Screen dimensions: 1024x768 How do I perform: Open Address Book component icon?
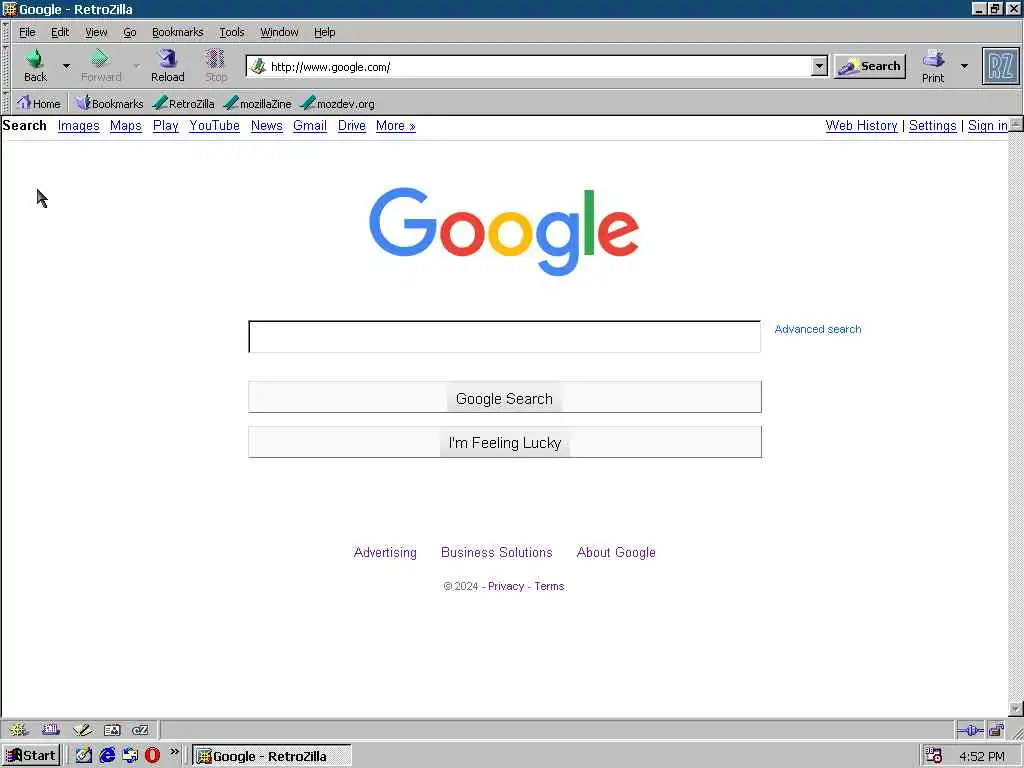click(x=112, y=729)
